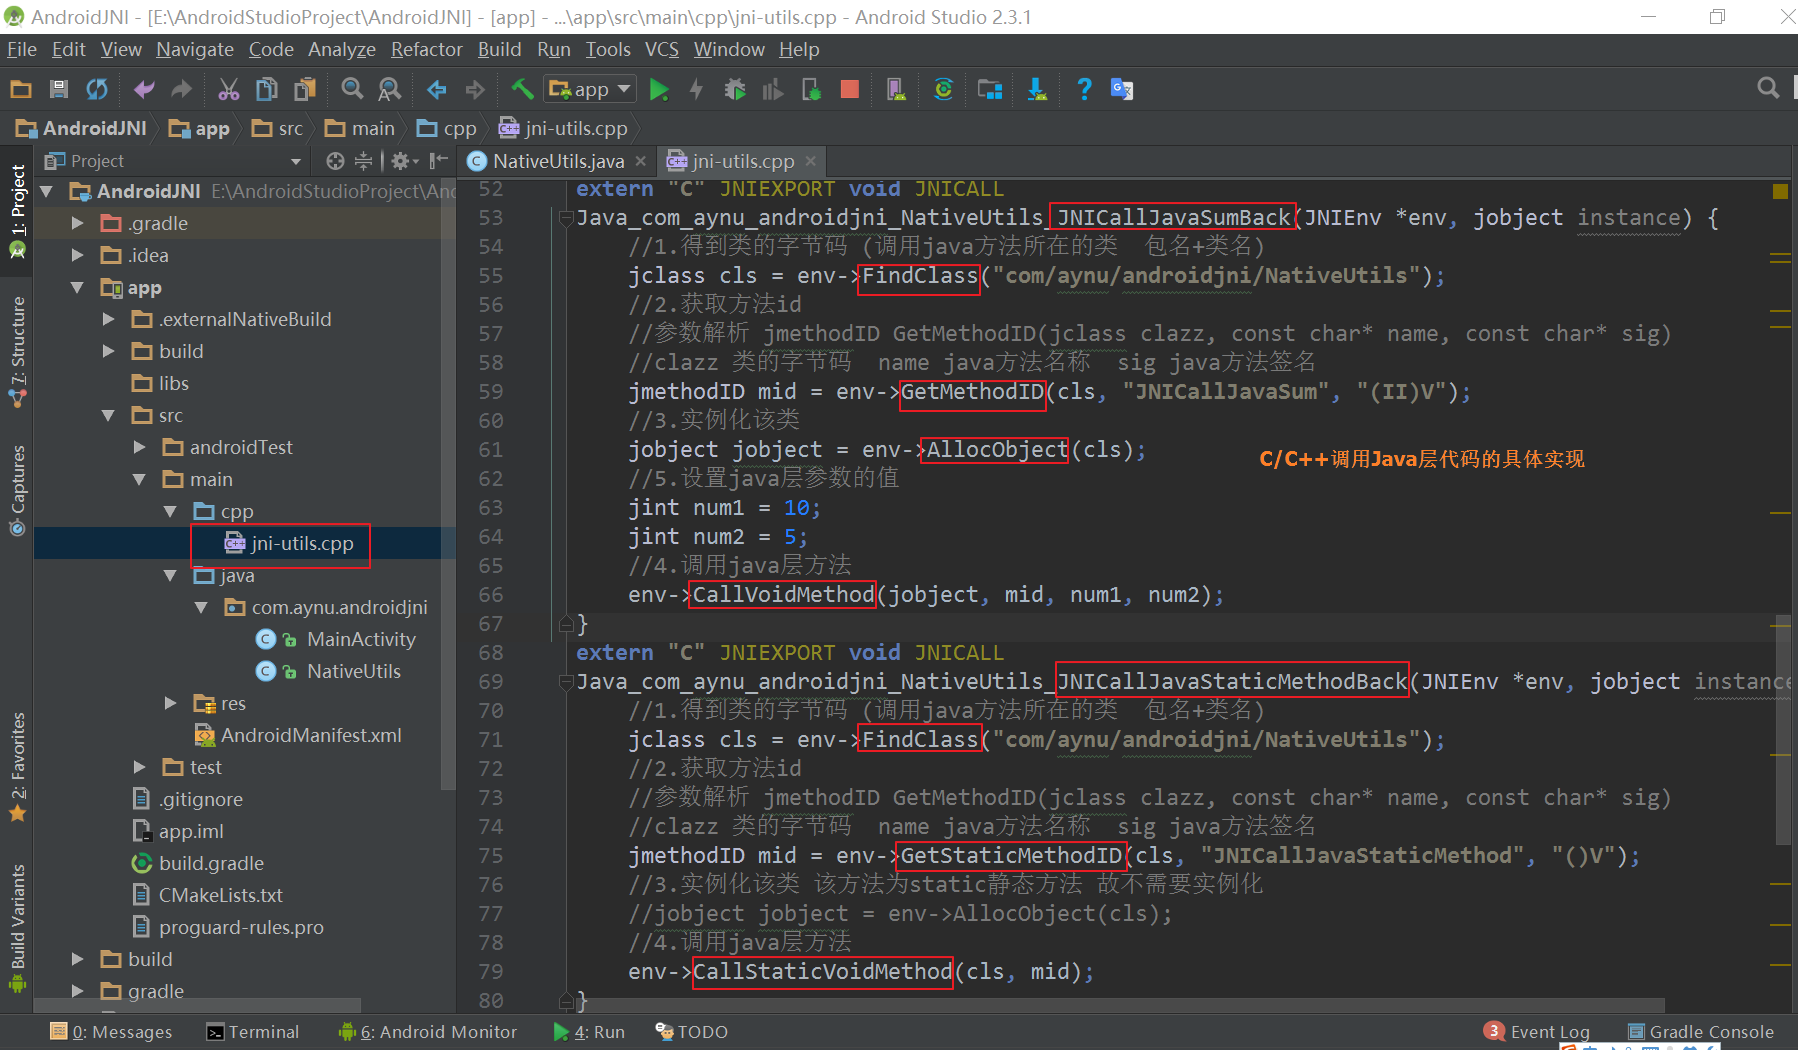Viewport: 1798px width, 1050px height.
Task: Open the app run configuration dropdown
Action: tap(590, 90)
